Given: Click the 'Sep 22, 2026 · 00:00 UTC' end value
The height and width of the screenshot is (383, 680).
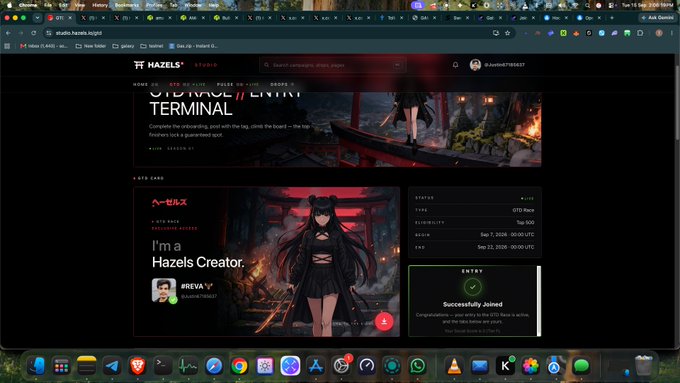Looking at the screenshot, I should pyautogui.click(x=506, y=247).
